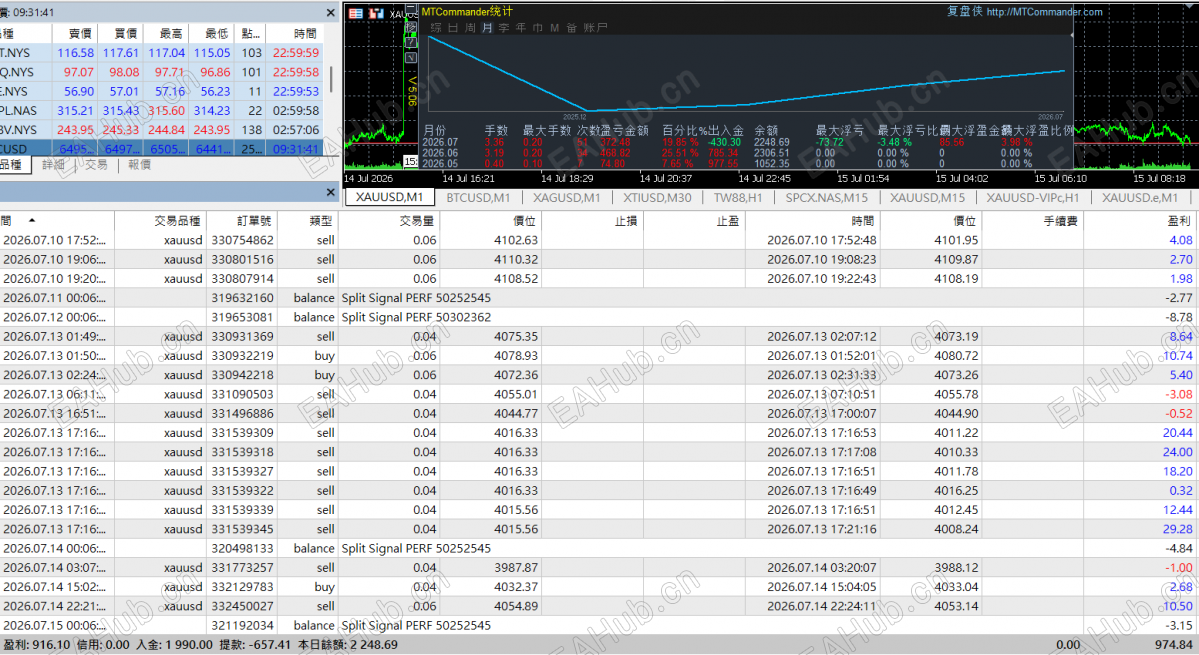Viewport: 1199px width, 655px height.
Task: Select the M statistics tab
Action: pos(554,28)
